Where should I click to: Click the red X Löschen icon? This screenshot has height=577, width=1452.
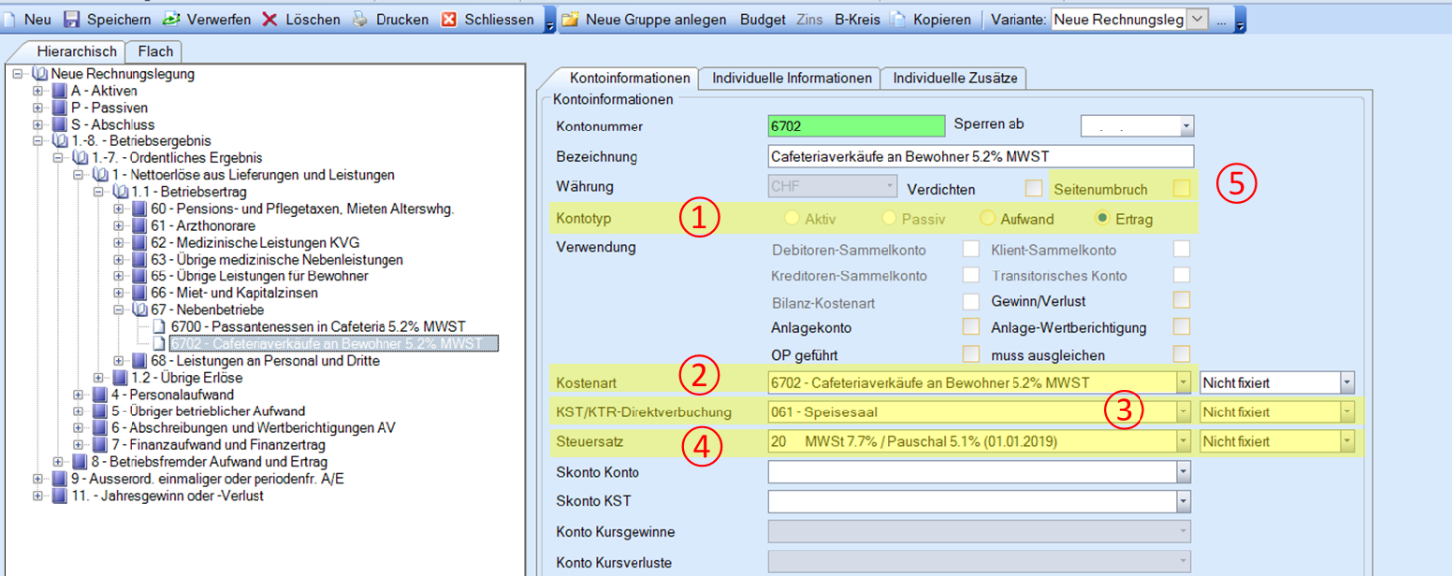click(x=270, y=20)
